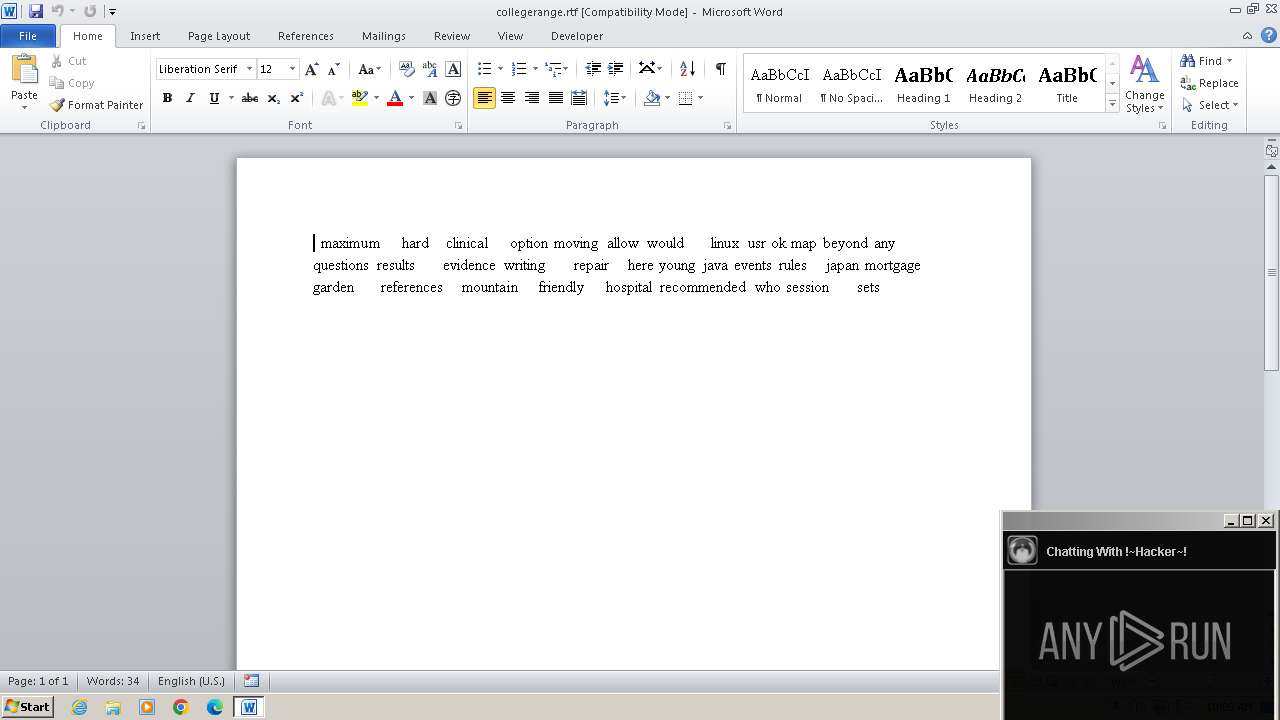This screenshot has width=1280, height=720.
Task: Open Google Chrome from the taskbar
Action: tap(181, 707)
